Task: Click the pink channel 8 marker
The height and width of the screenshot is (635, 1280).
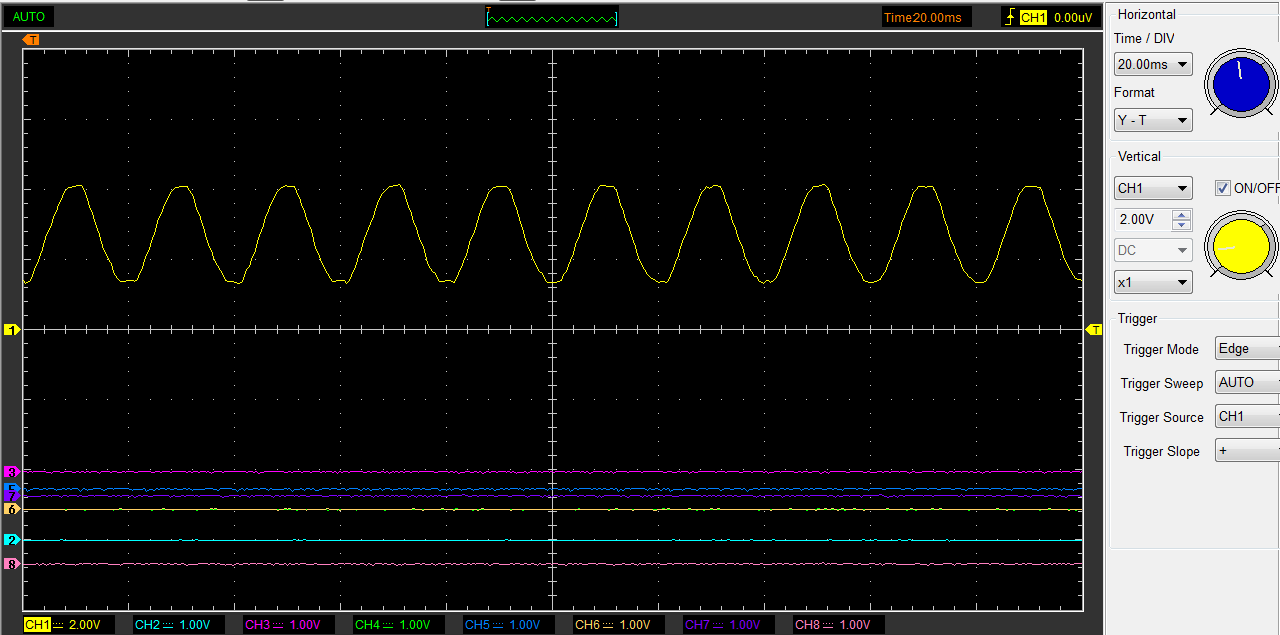Action: click(12, 564)
